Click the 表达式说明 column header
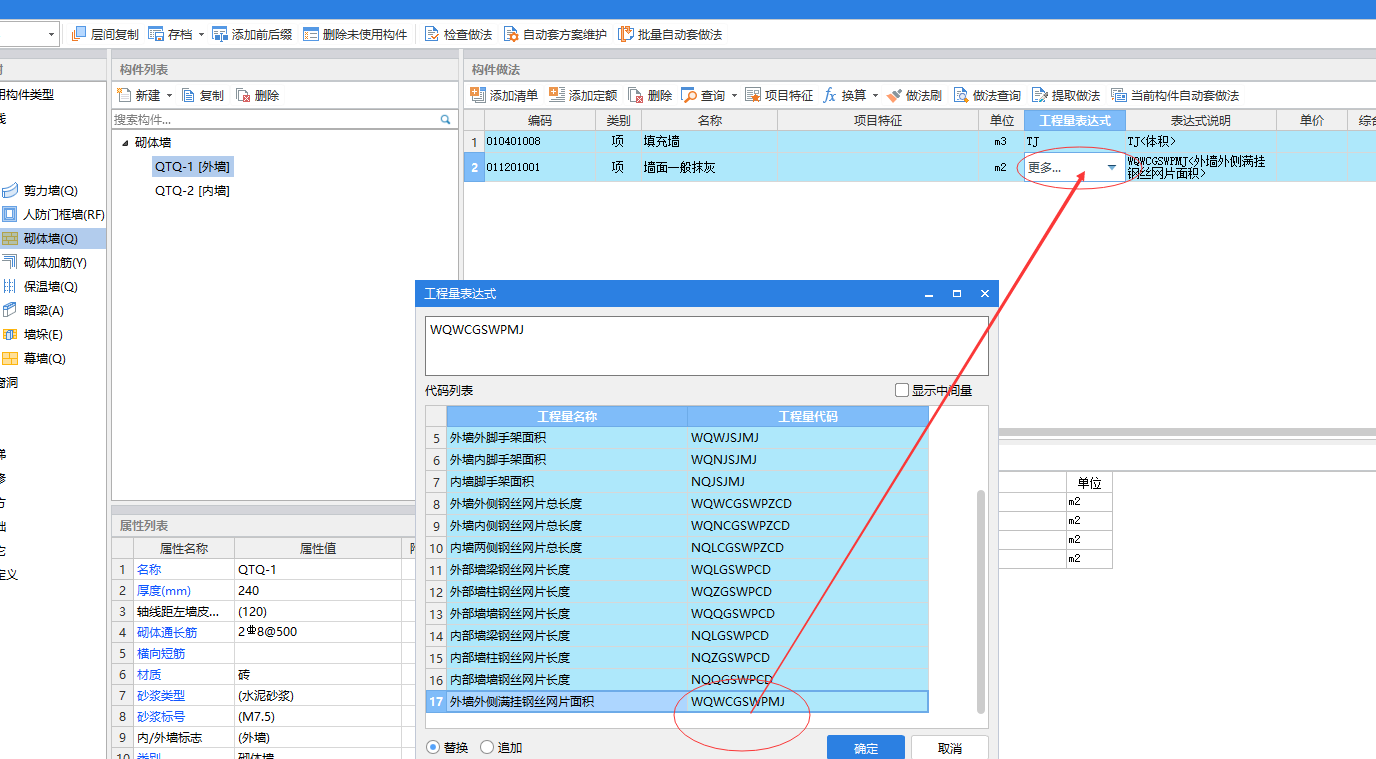This screenshot has height=759, width=1376. point(1201,120)
